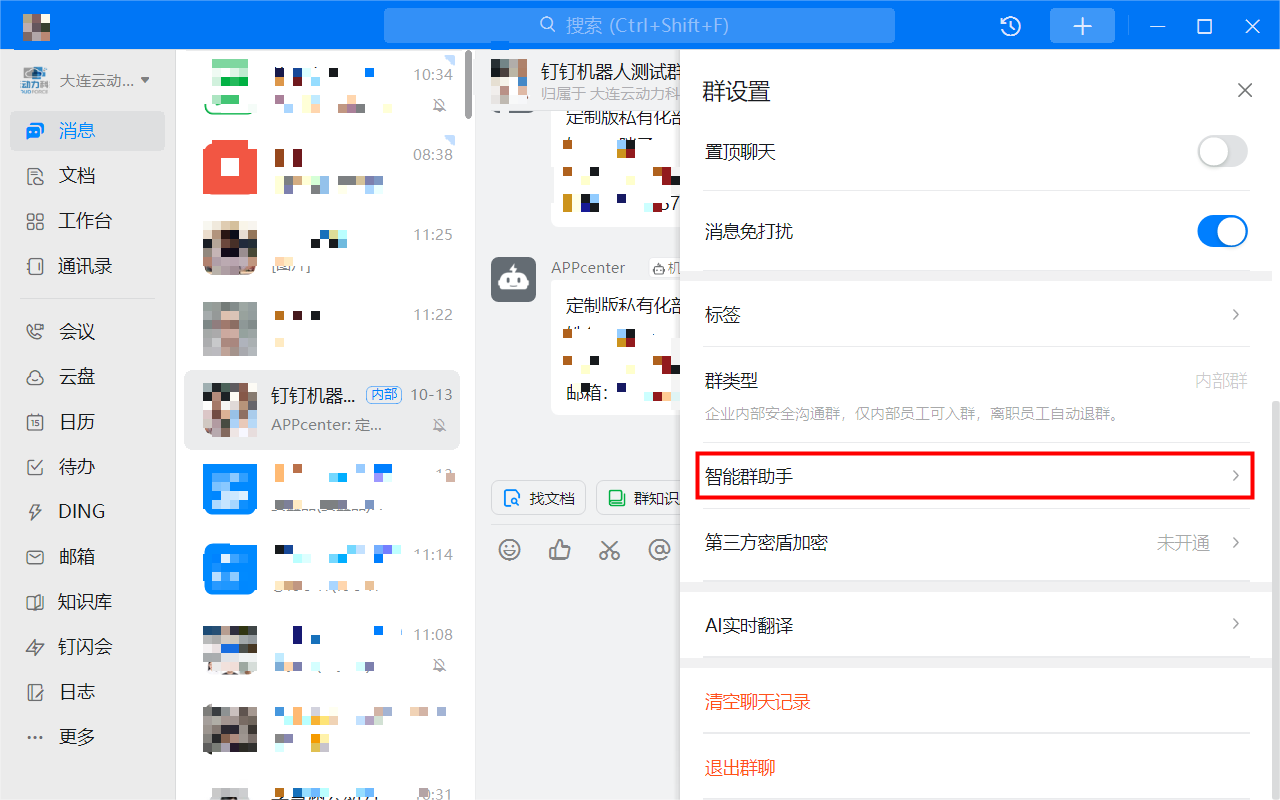
Task: Click the 钉闪会 icon in sidebar
Action: 35,647
